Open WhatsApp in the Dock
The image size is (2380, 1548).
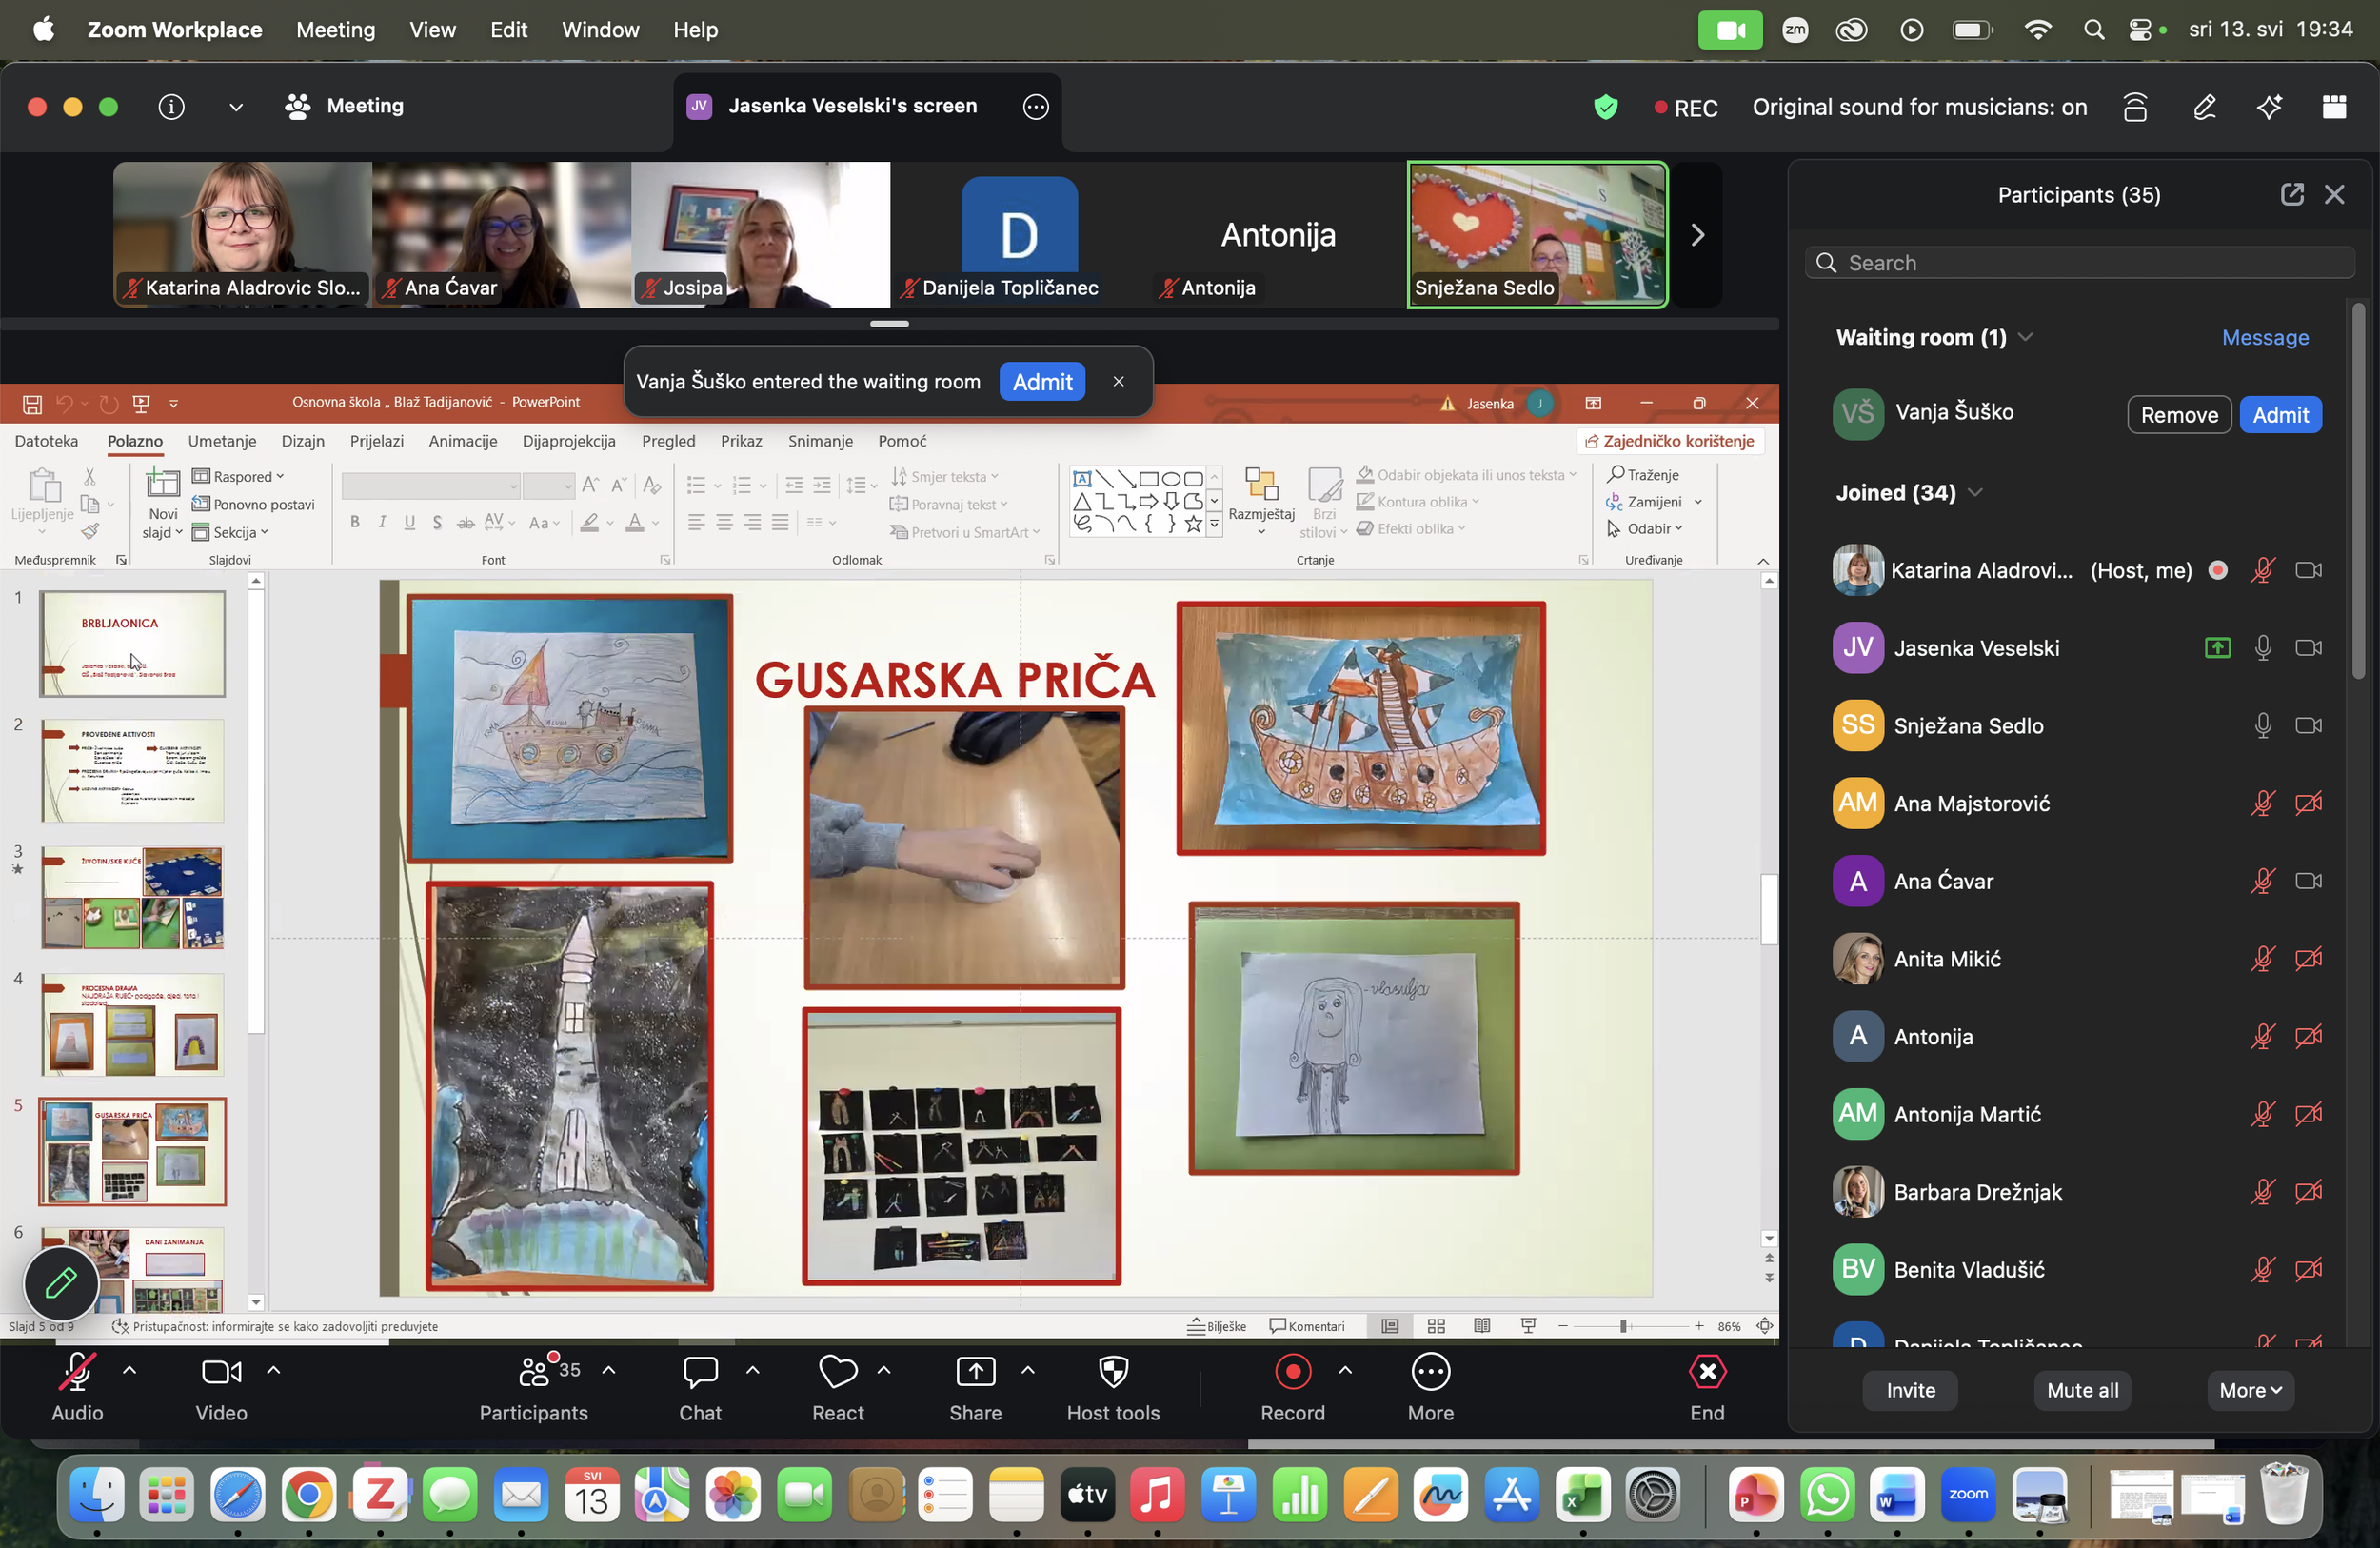[1827, 1495]
